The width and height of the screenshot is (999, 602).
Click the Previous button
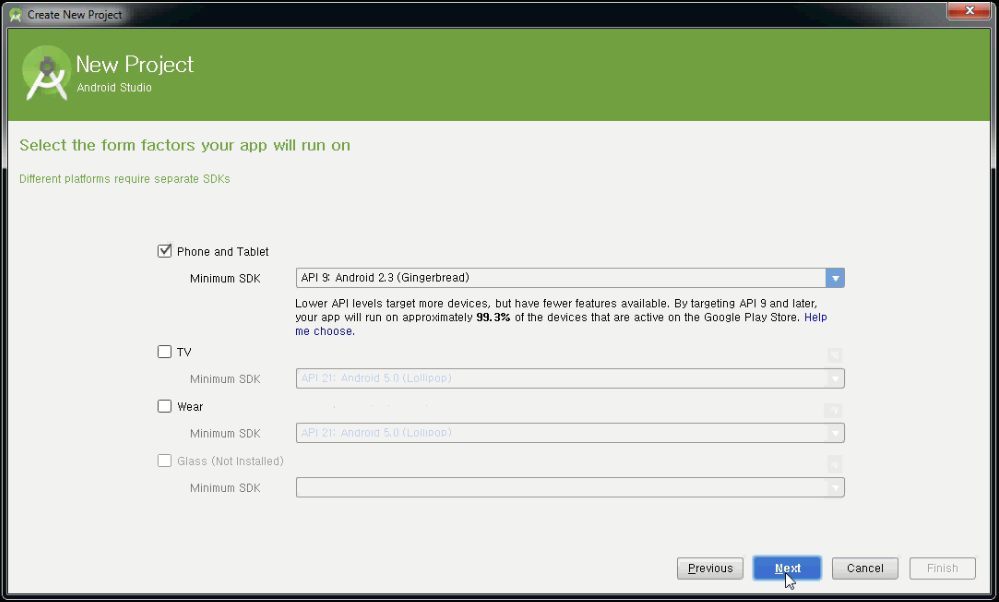pyautogui.click(x=710, y=568)
